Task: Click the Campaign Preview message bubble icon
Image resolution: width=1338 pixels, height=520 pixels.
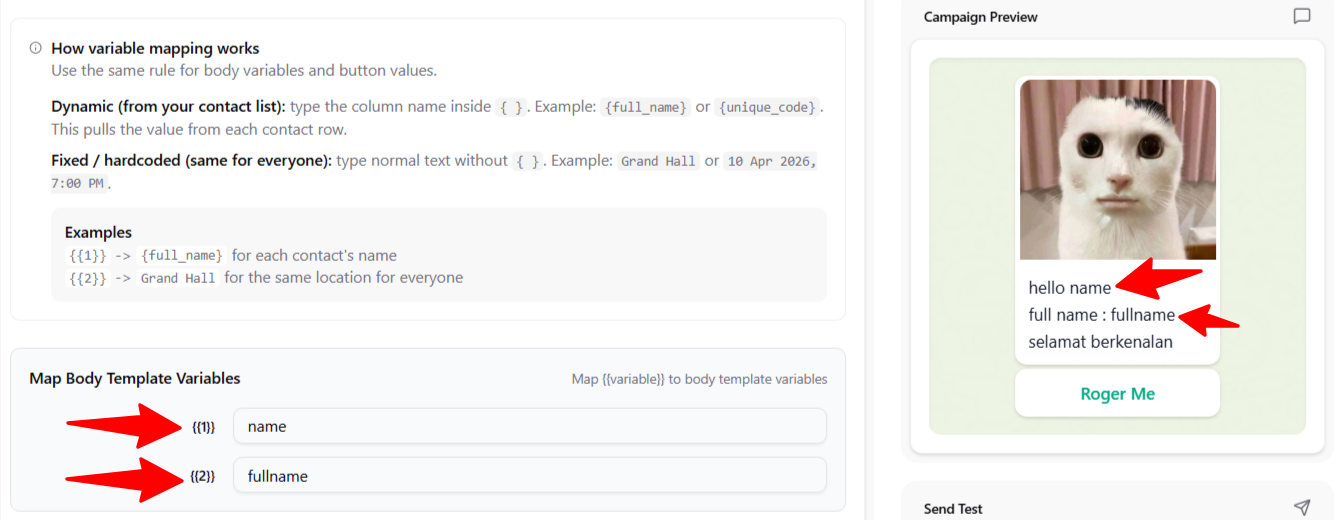Action: [1301, 17]
